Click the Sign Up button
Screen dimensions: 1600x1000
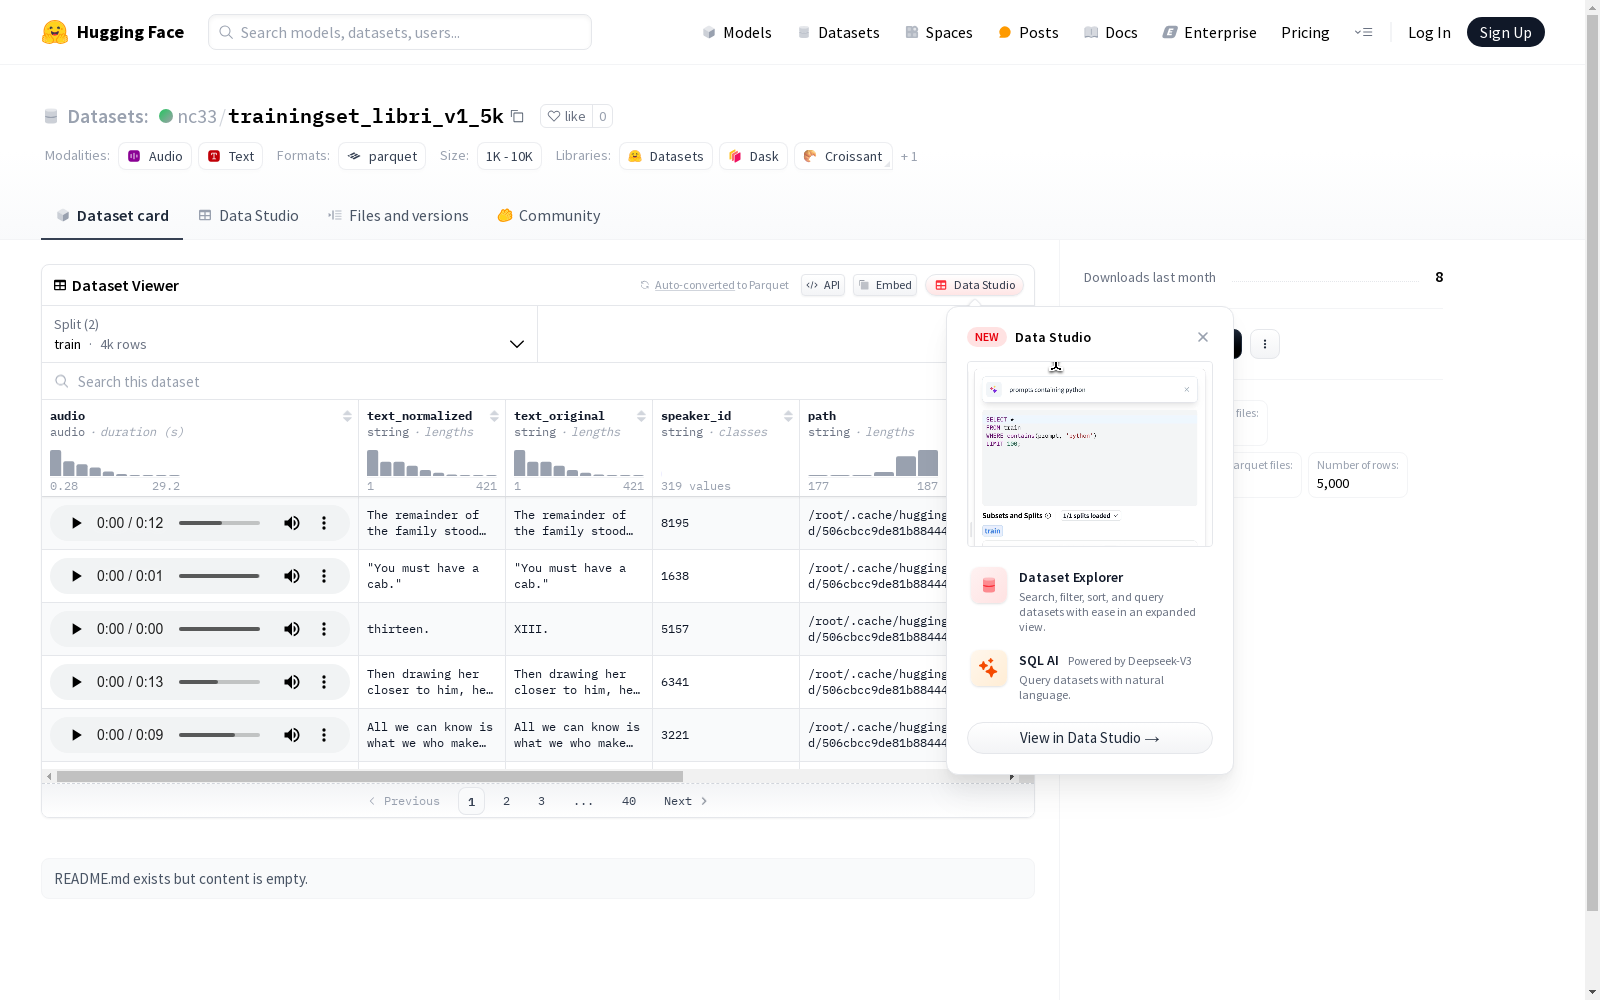coord(1506,32)
